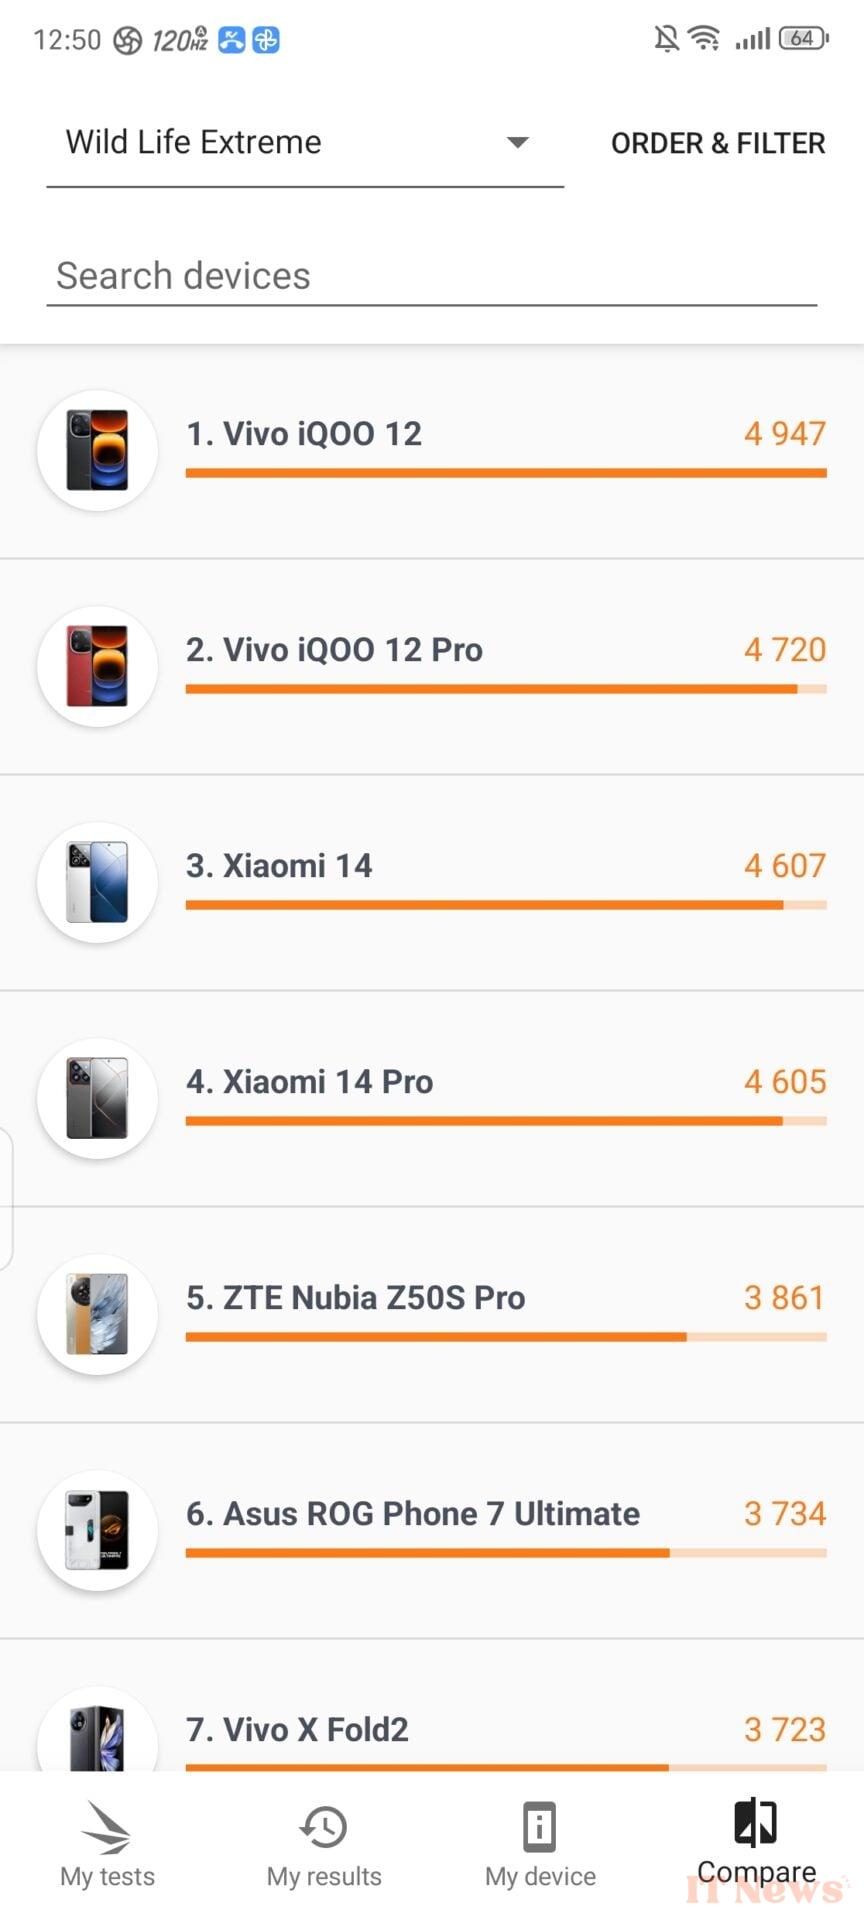
Task: Tap the 120Hz refresh rate indicator
Action: (x=180, y=40)
